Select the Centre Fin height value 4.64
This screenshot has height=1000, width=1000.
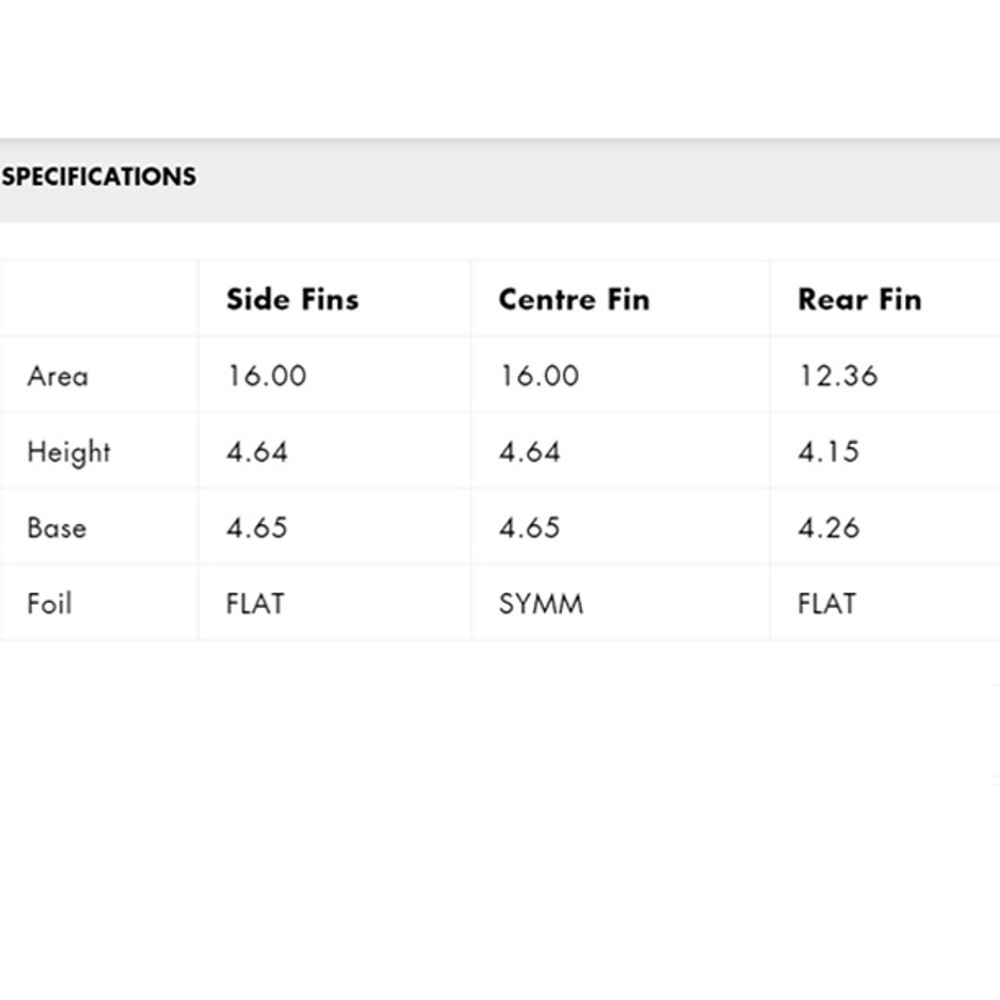[x=530, y=452]
